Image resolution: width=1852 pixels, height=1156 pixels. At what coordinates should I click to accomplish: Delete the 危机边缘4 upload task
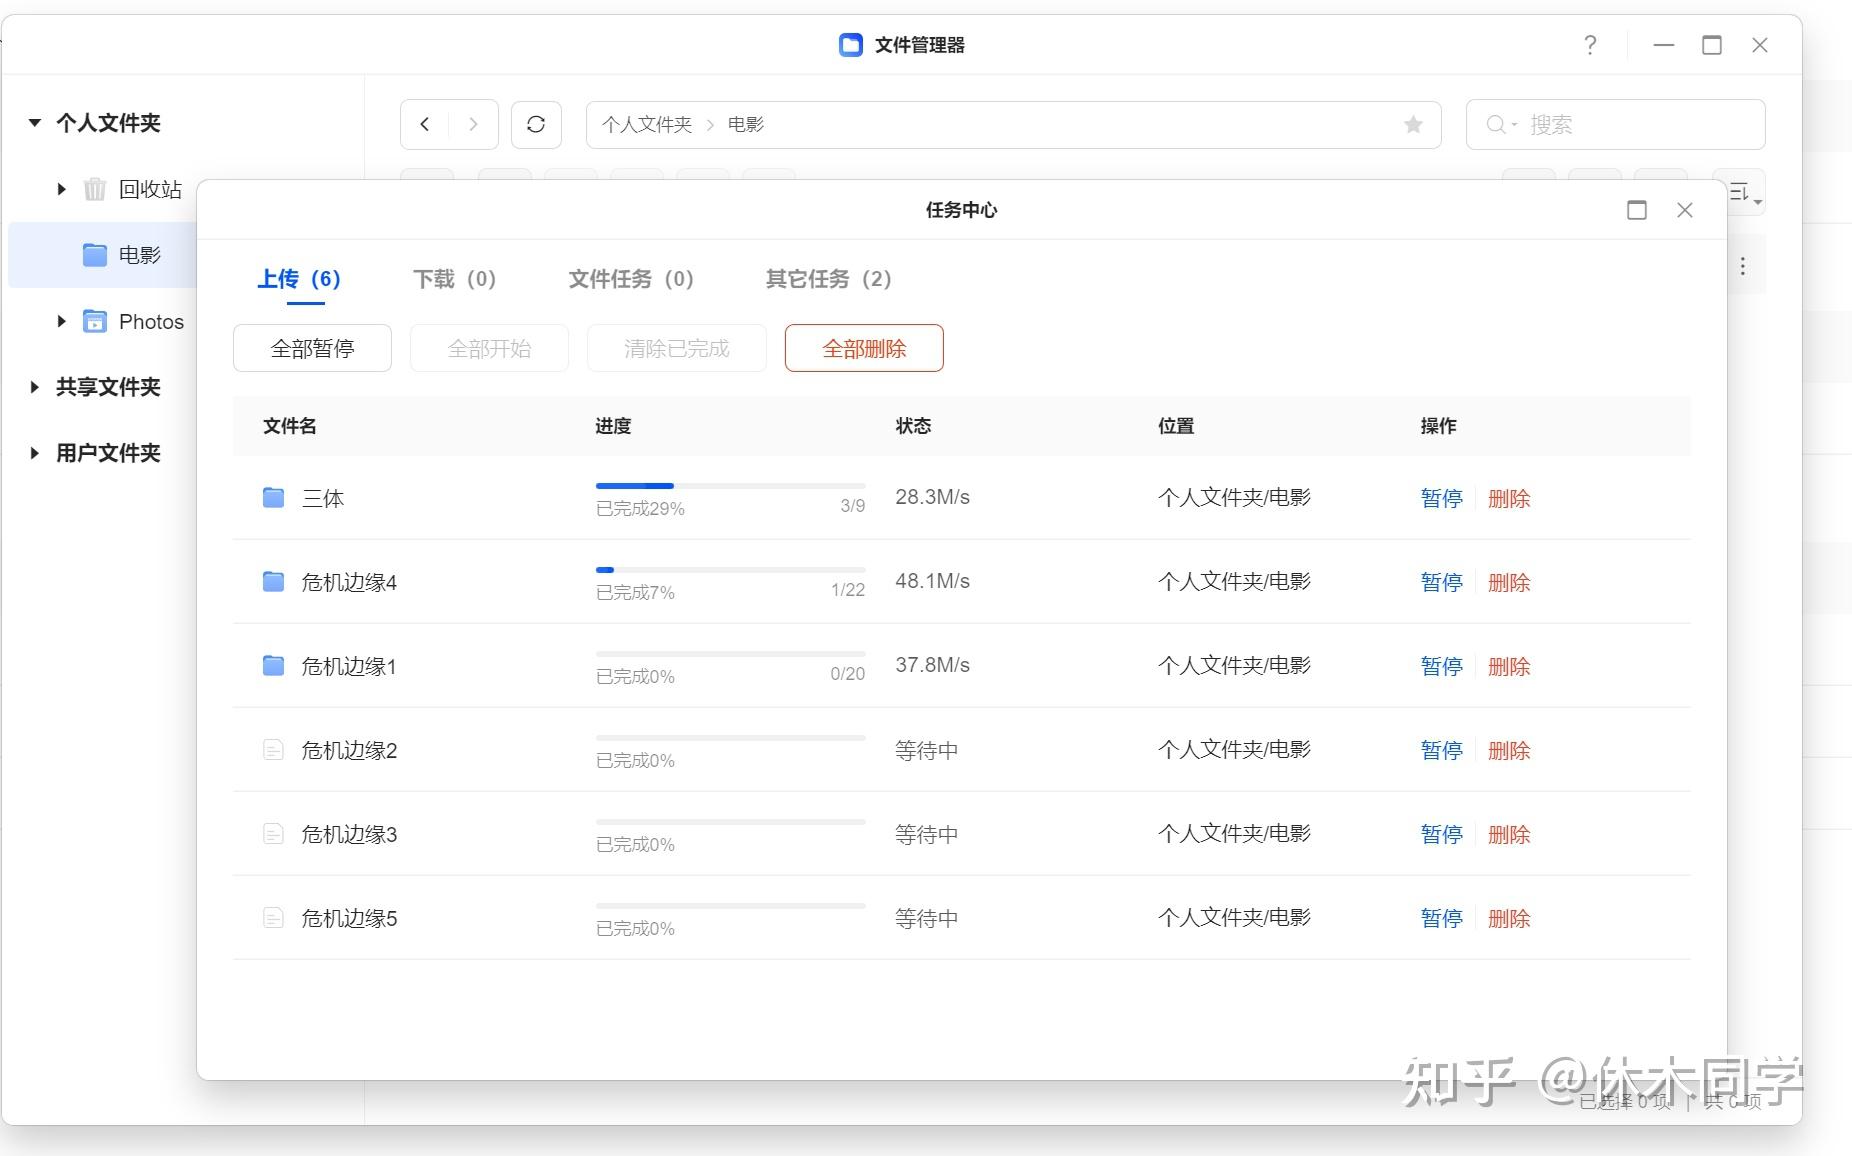1509,582
